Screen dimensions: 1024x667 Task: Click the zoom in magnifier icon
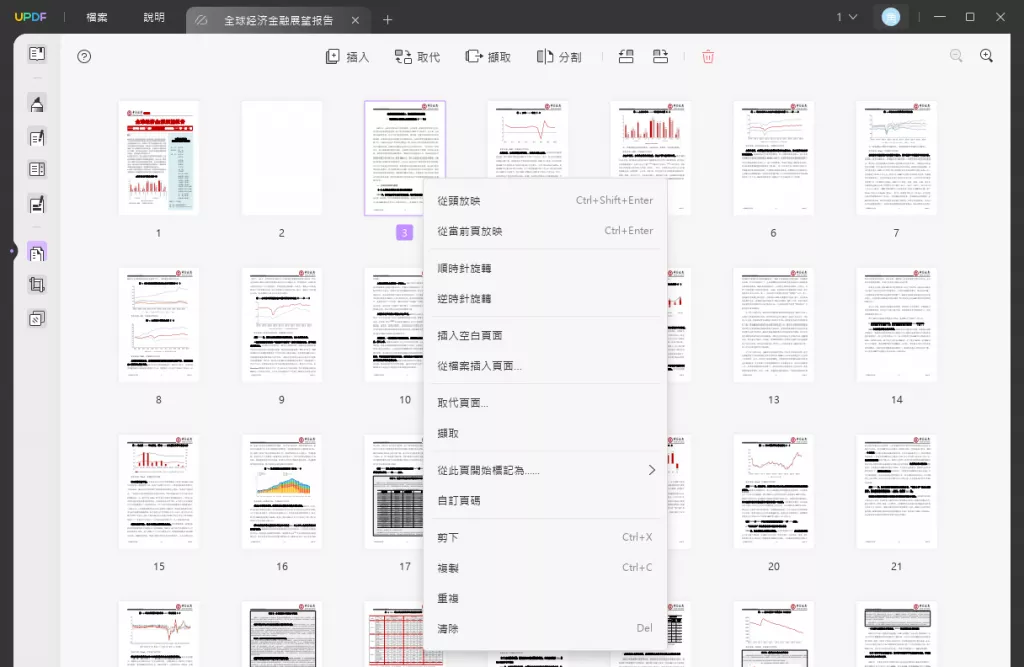coord(986,56)
